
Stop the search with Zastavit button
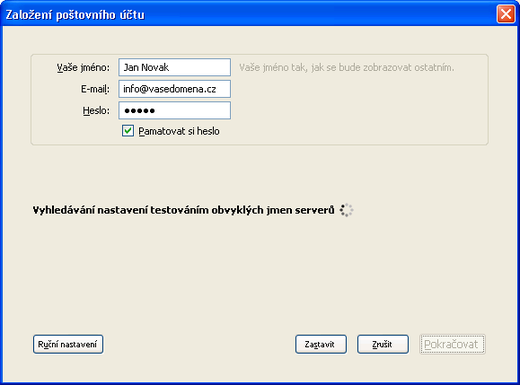click(321, 344)
